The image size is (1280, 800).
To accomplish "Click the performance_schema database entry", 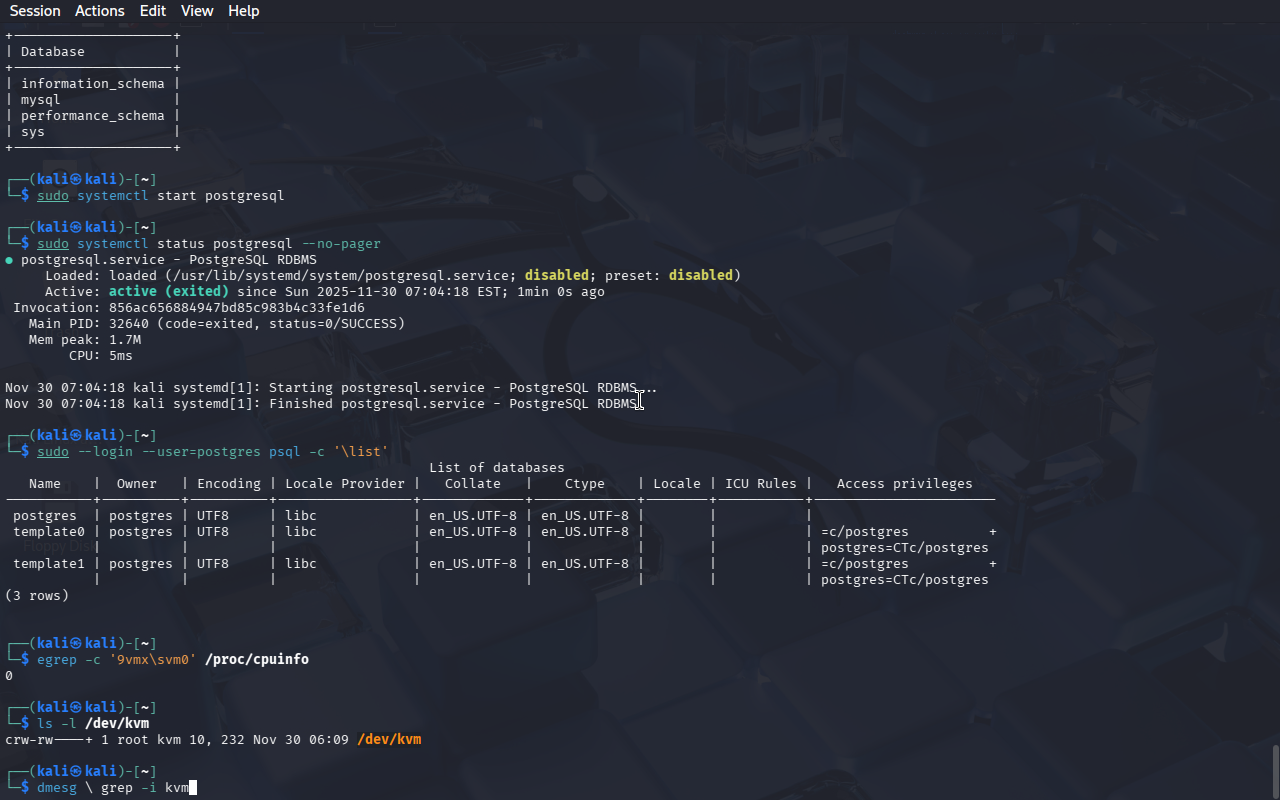I will pos(92,116).
